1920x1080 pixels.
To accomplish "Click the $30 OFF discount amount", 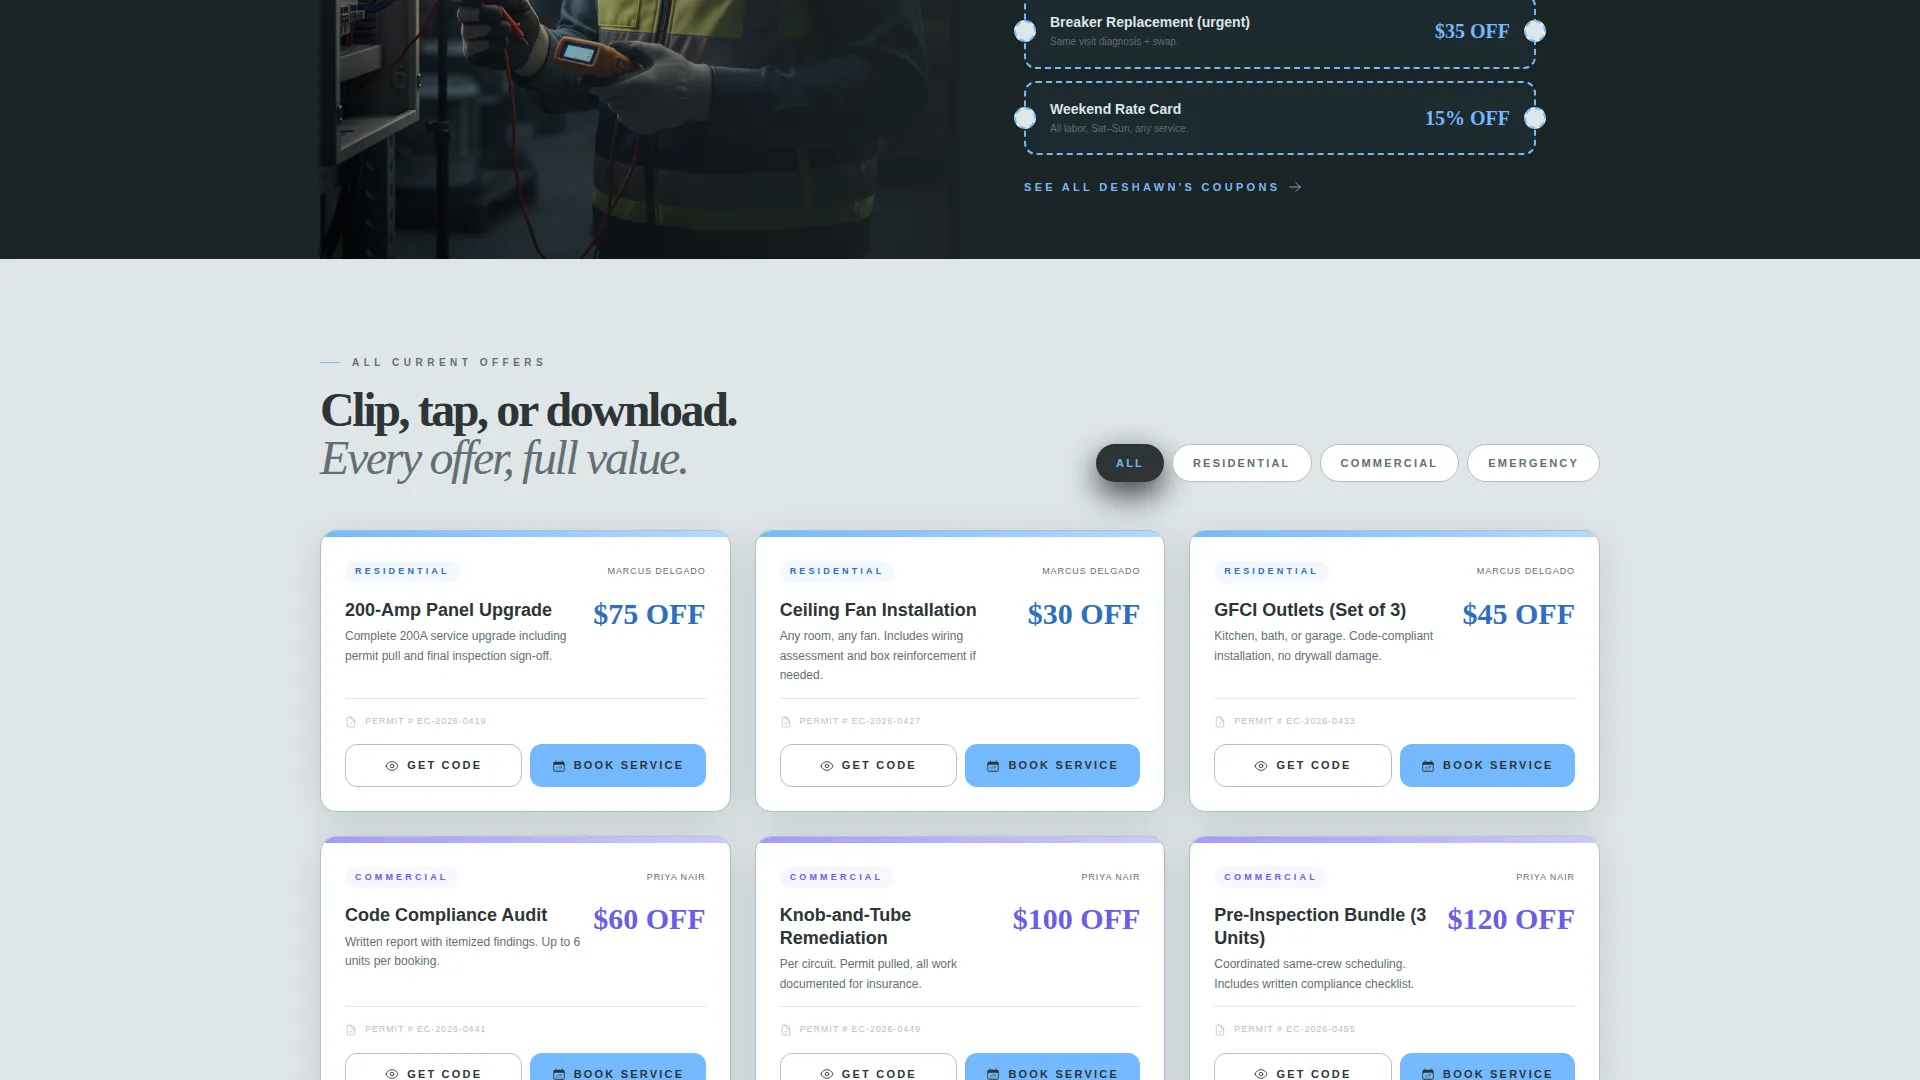I will click(x=1083, y=614).
